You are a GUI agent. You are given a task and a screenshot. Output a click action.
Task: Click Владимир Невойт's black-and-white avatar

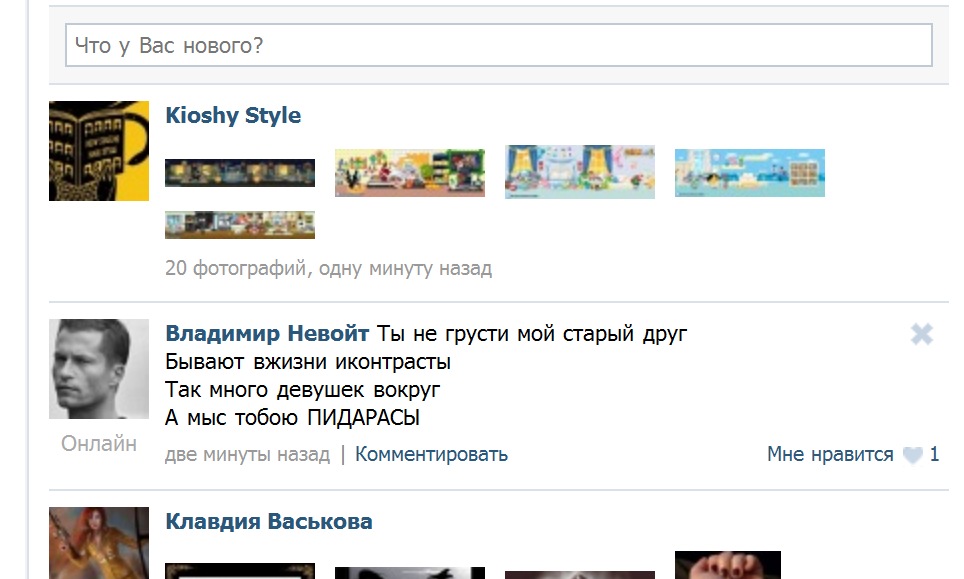(x=99, y=369)
